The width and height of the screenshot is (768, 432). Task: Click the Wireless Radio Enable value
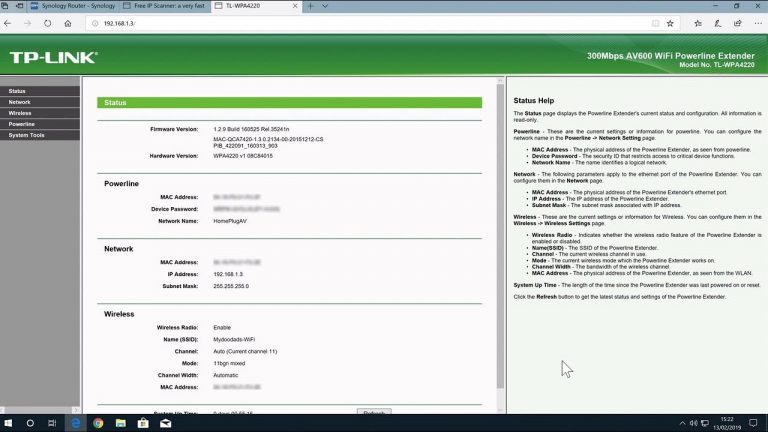(x=222, y=327)
